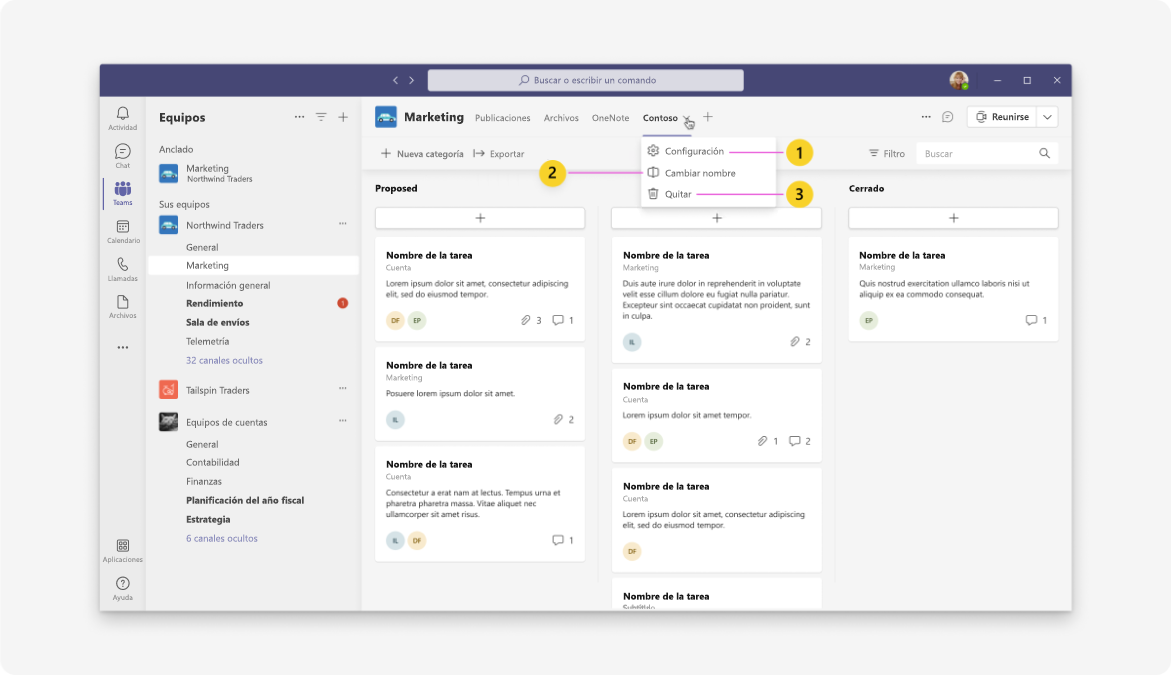Open Equipos more options ellipsis
The height and width of the screenshot is (675, 1172).
tap(299, 117)
